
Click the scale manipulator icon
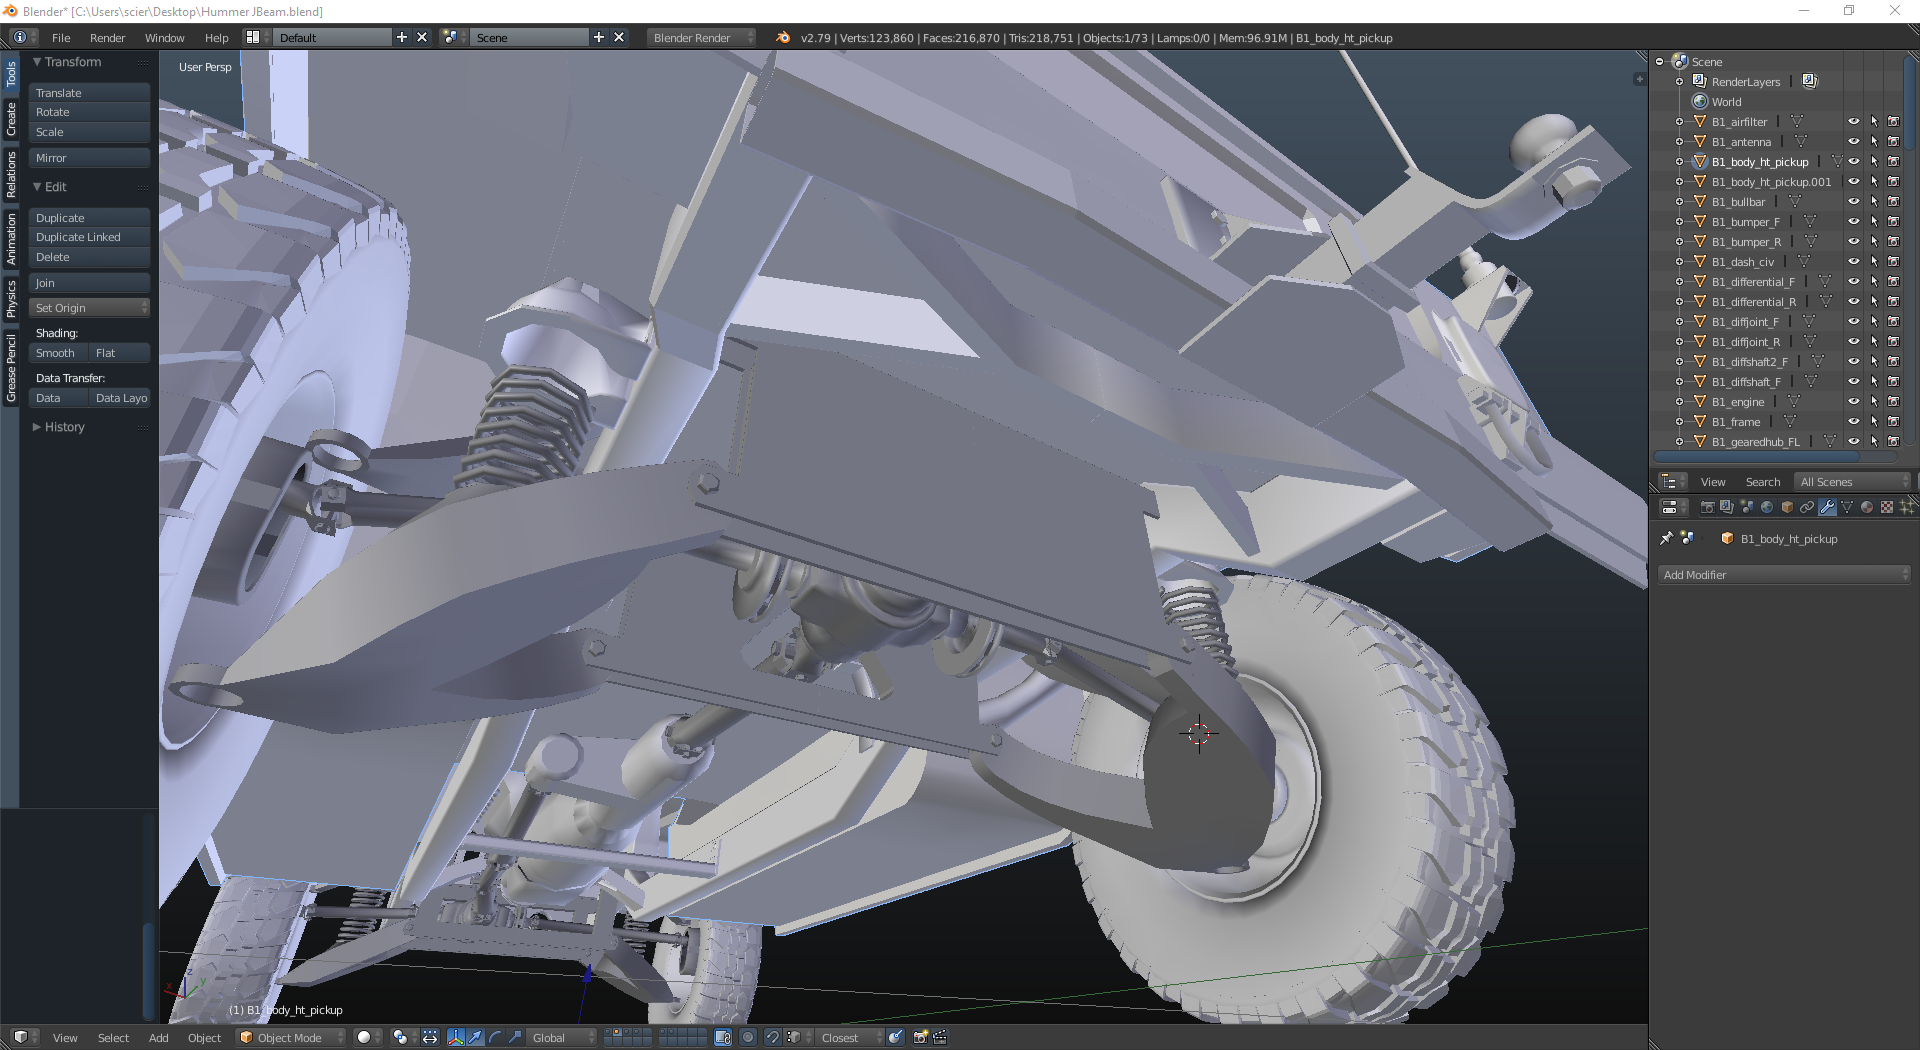(515, 1038)
